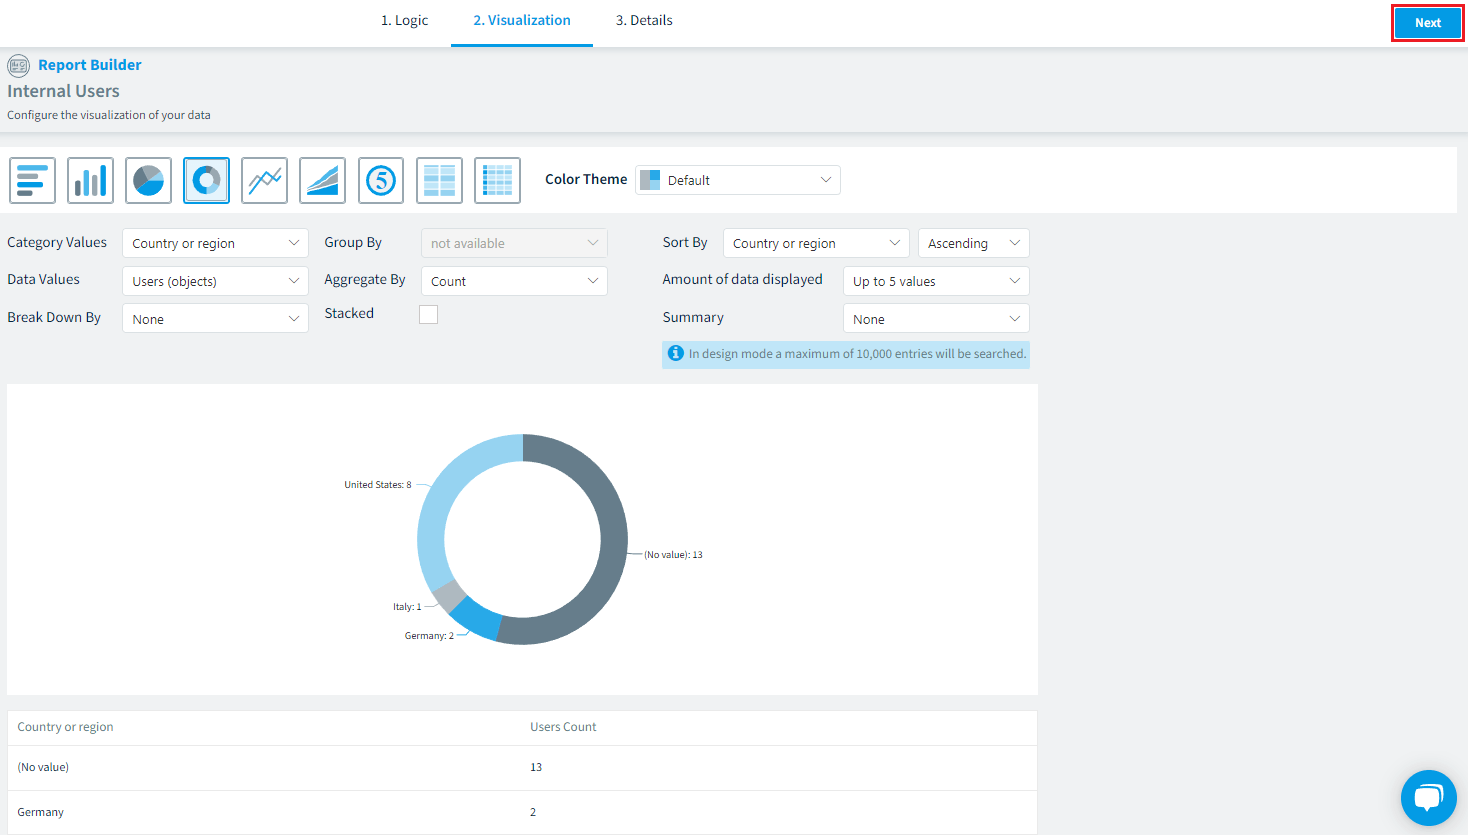Screen dimensions: 1468x835
Task: Select the horizontal bar chart icon
Action: pos(32,180)
